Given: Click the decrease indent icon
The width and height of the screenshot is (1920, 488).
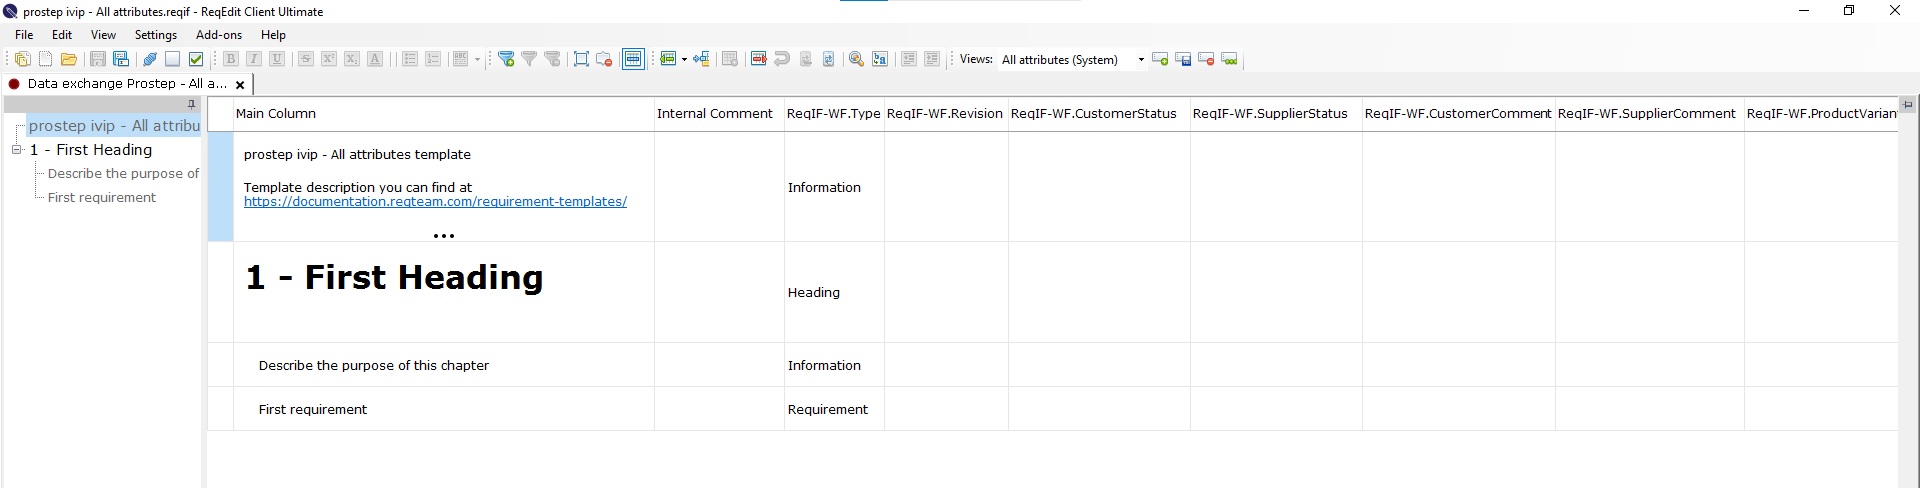Looking at the screenshot, I should coord(909,59).
